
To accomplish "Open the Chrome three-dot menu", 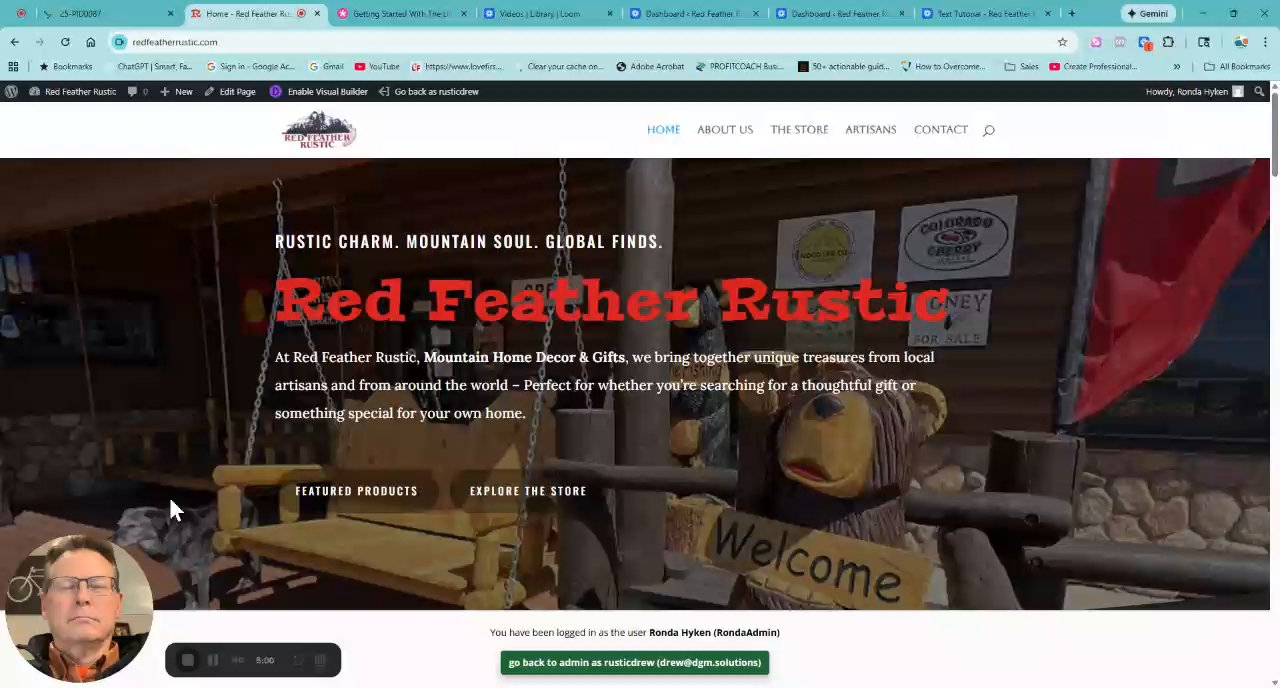I will [x=1265, y=42].
